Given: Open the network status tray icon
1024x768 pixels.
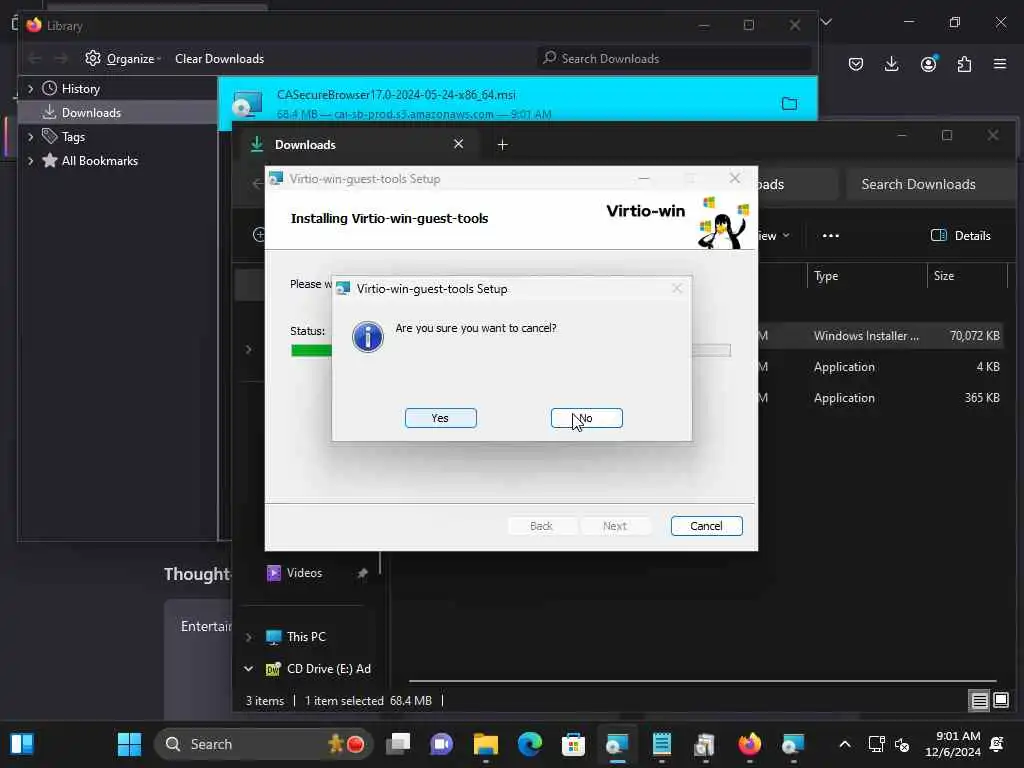Looking at the screenshot, I should (876, 744).
